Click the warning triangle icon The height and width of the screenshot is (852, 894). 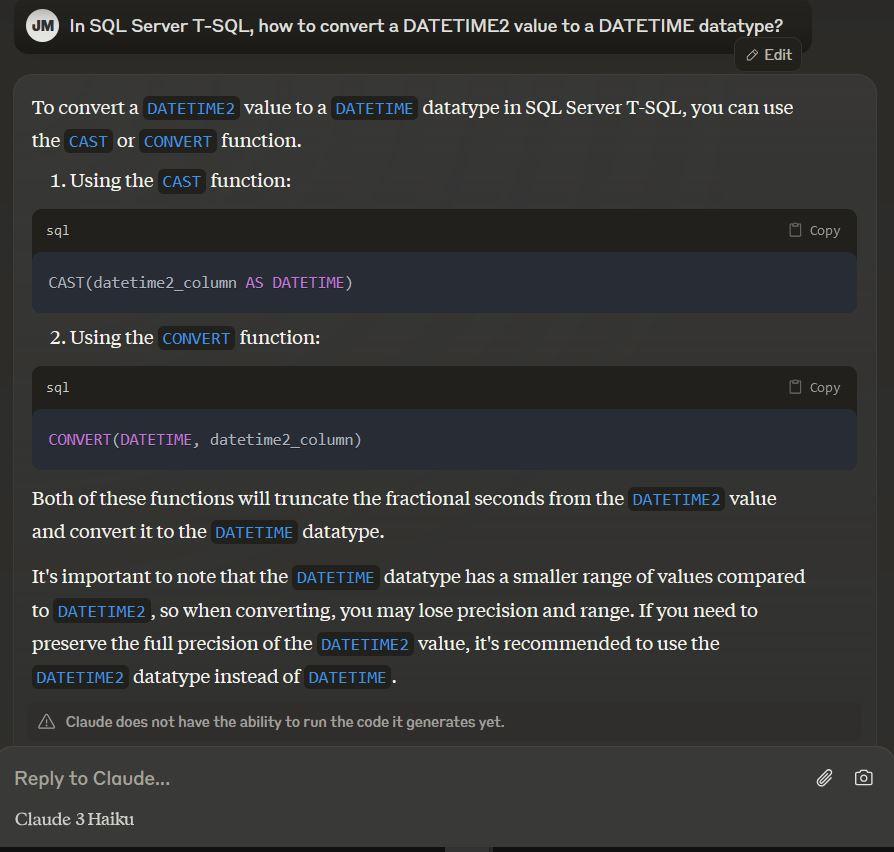tap(46, 722)
